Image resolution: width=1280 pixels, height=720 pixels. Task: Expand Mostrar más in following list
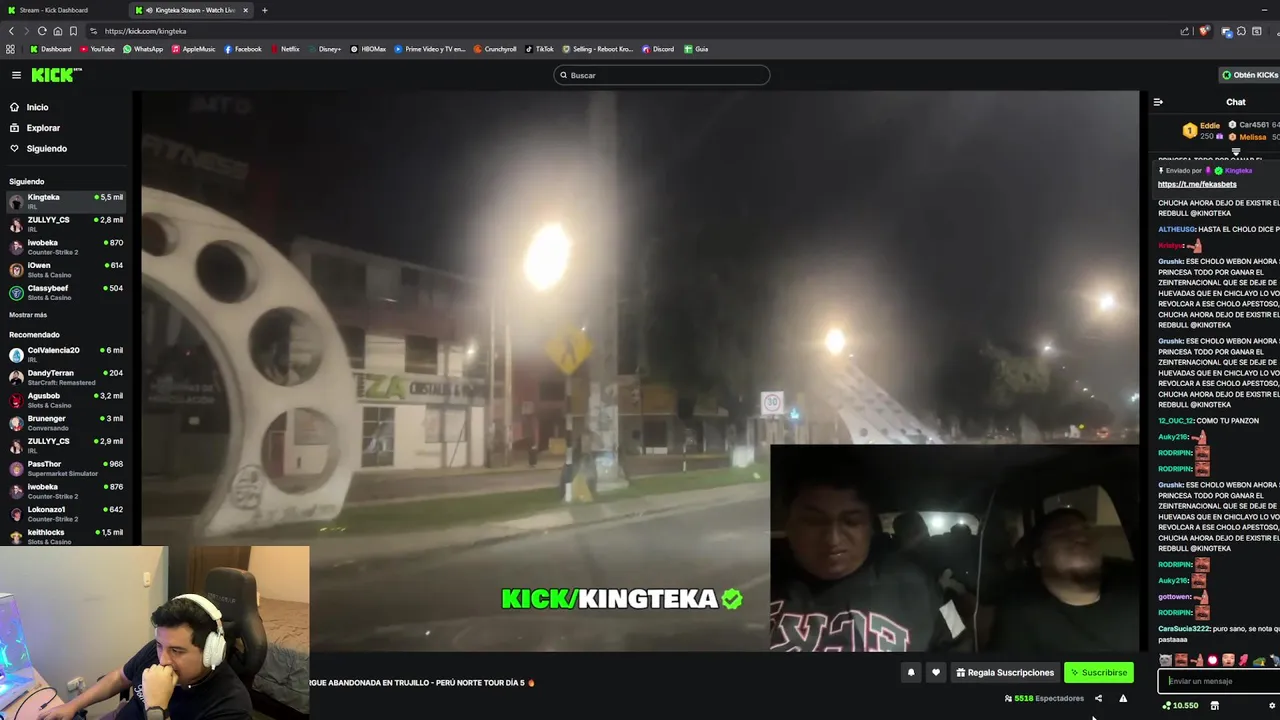click(28, 315)
